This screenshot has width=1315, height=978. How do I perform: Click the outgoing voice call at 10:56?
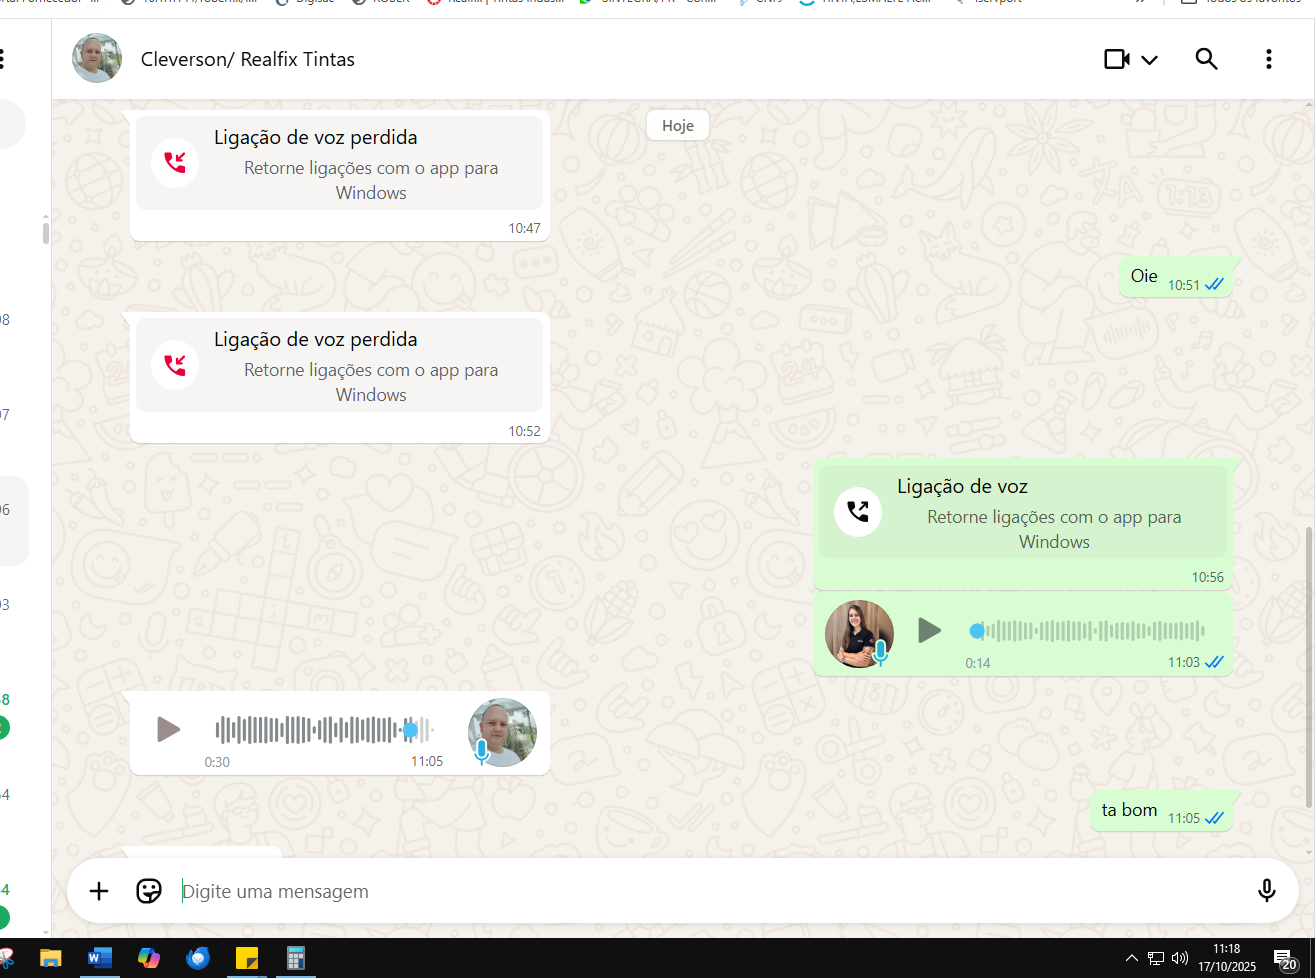click(1022, 513)
